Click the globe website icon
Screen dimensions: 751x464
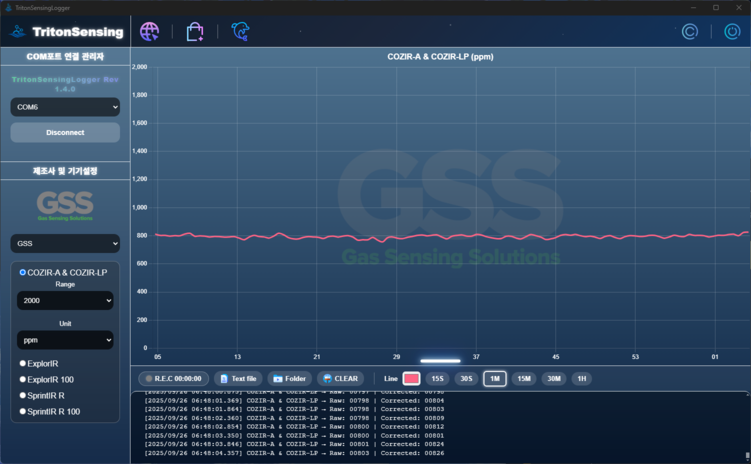tap(149, 32)
